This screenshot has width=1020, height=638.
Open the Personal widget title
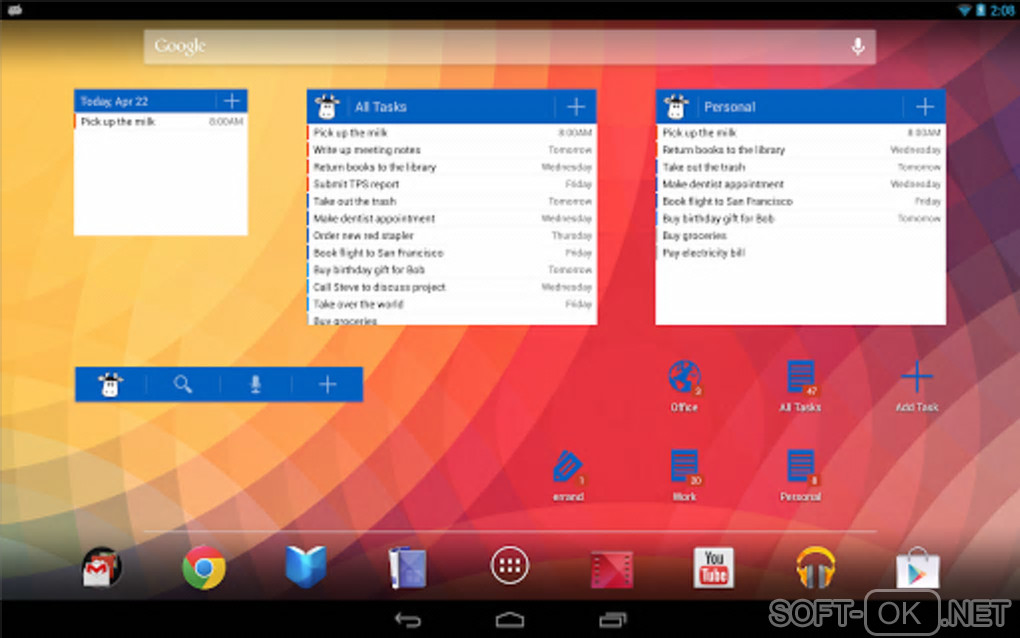click(730, 107)
